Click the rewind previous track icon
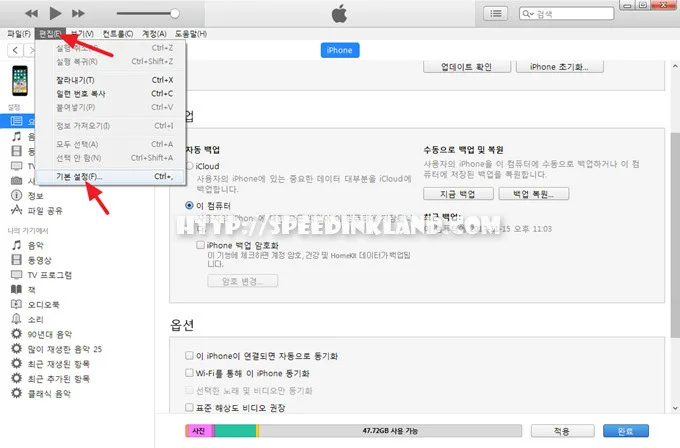The width and height of the screenshot is (680, 448). [x=31, y=13]
